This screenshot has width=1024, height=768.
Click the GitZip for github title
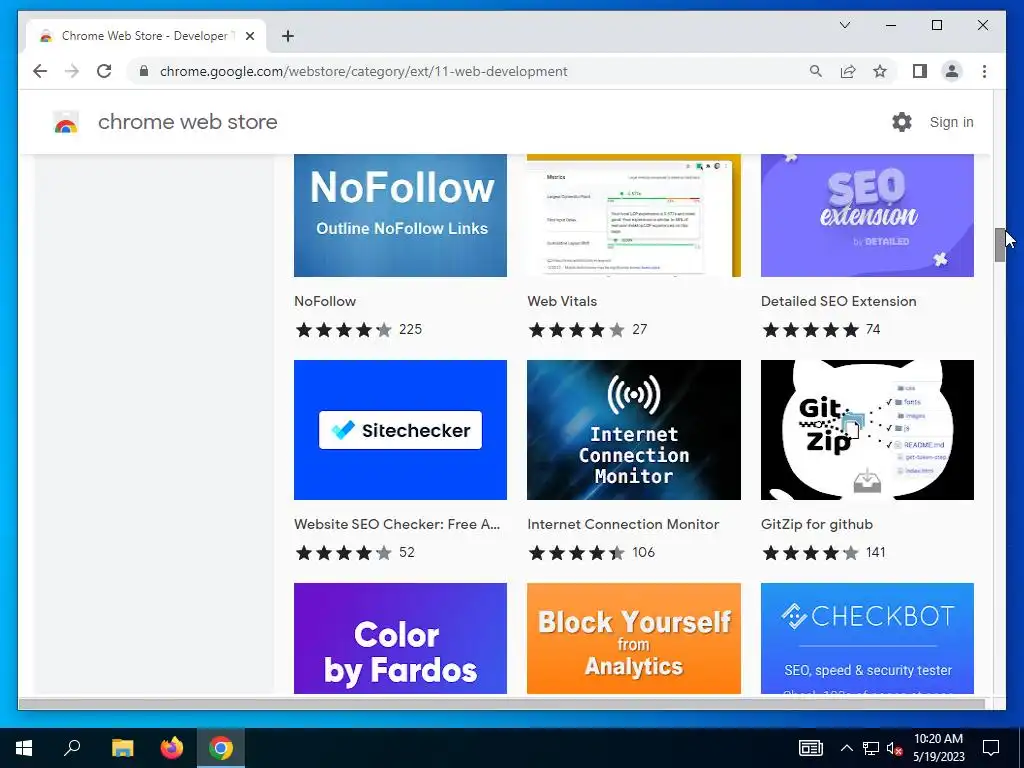tap(816, 524)
